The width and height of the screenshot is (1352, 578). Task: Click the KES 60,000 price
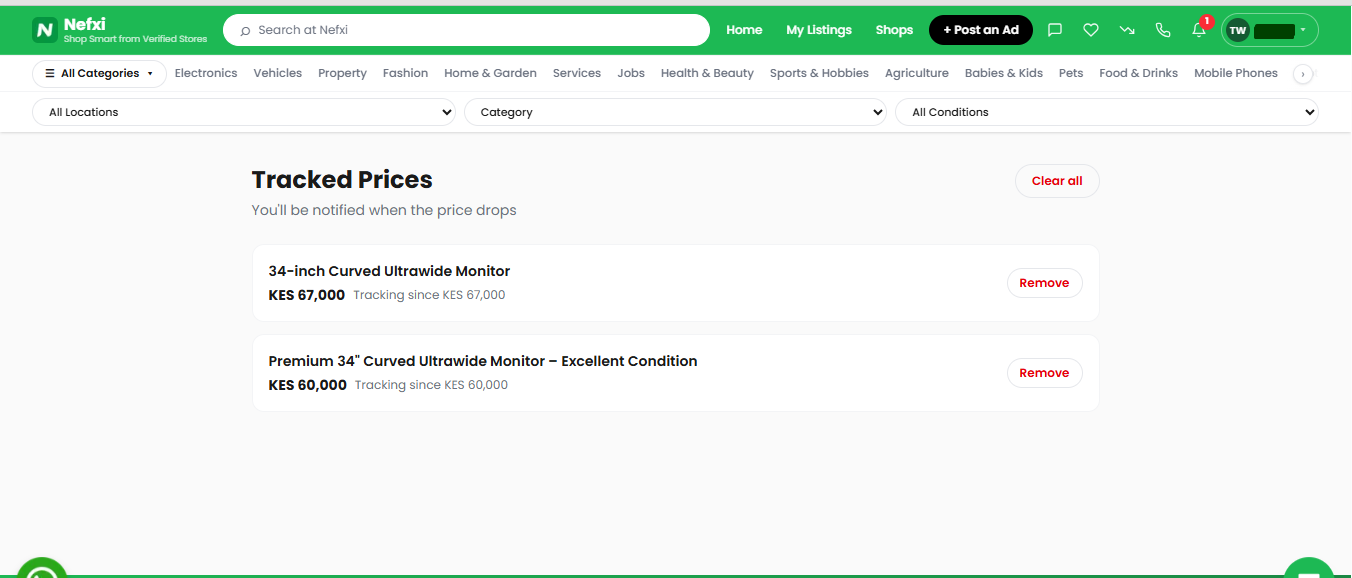pyautogui.click(x=308, y=385)
